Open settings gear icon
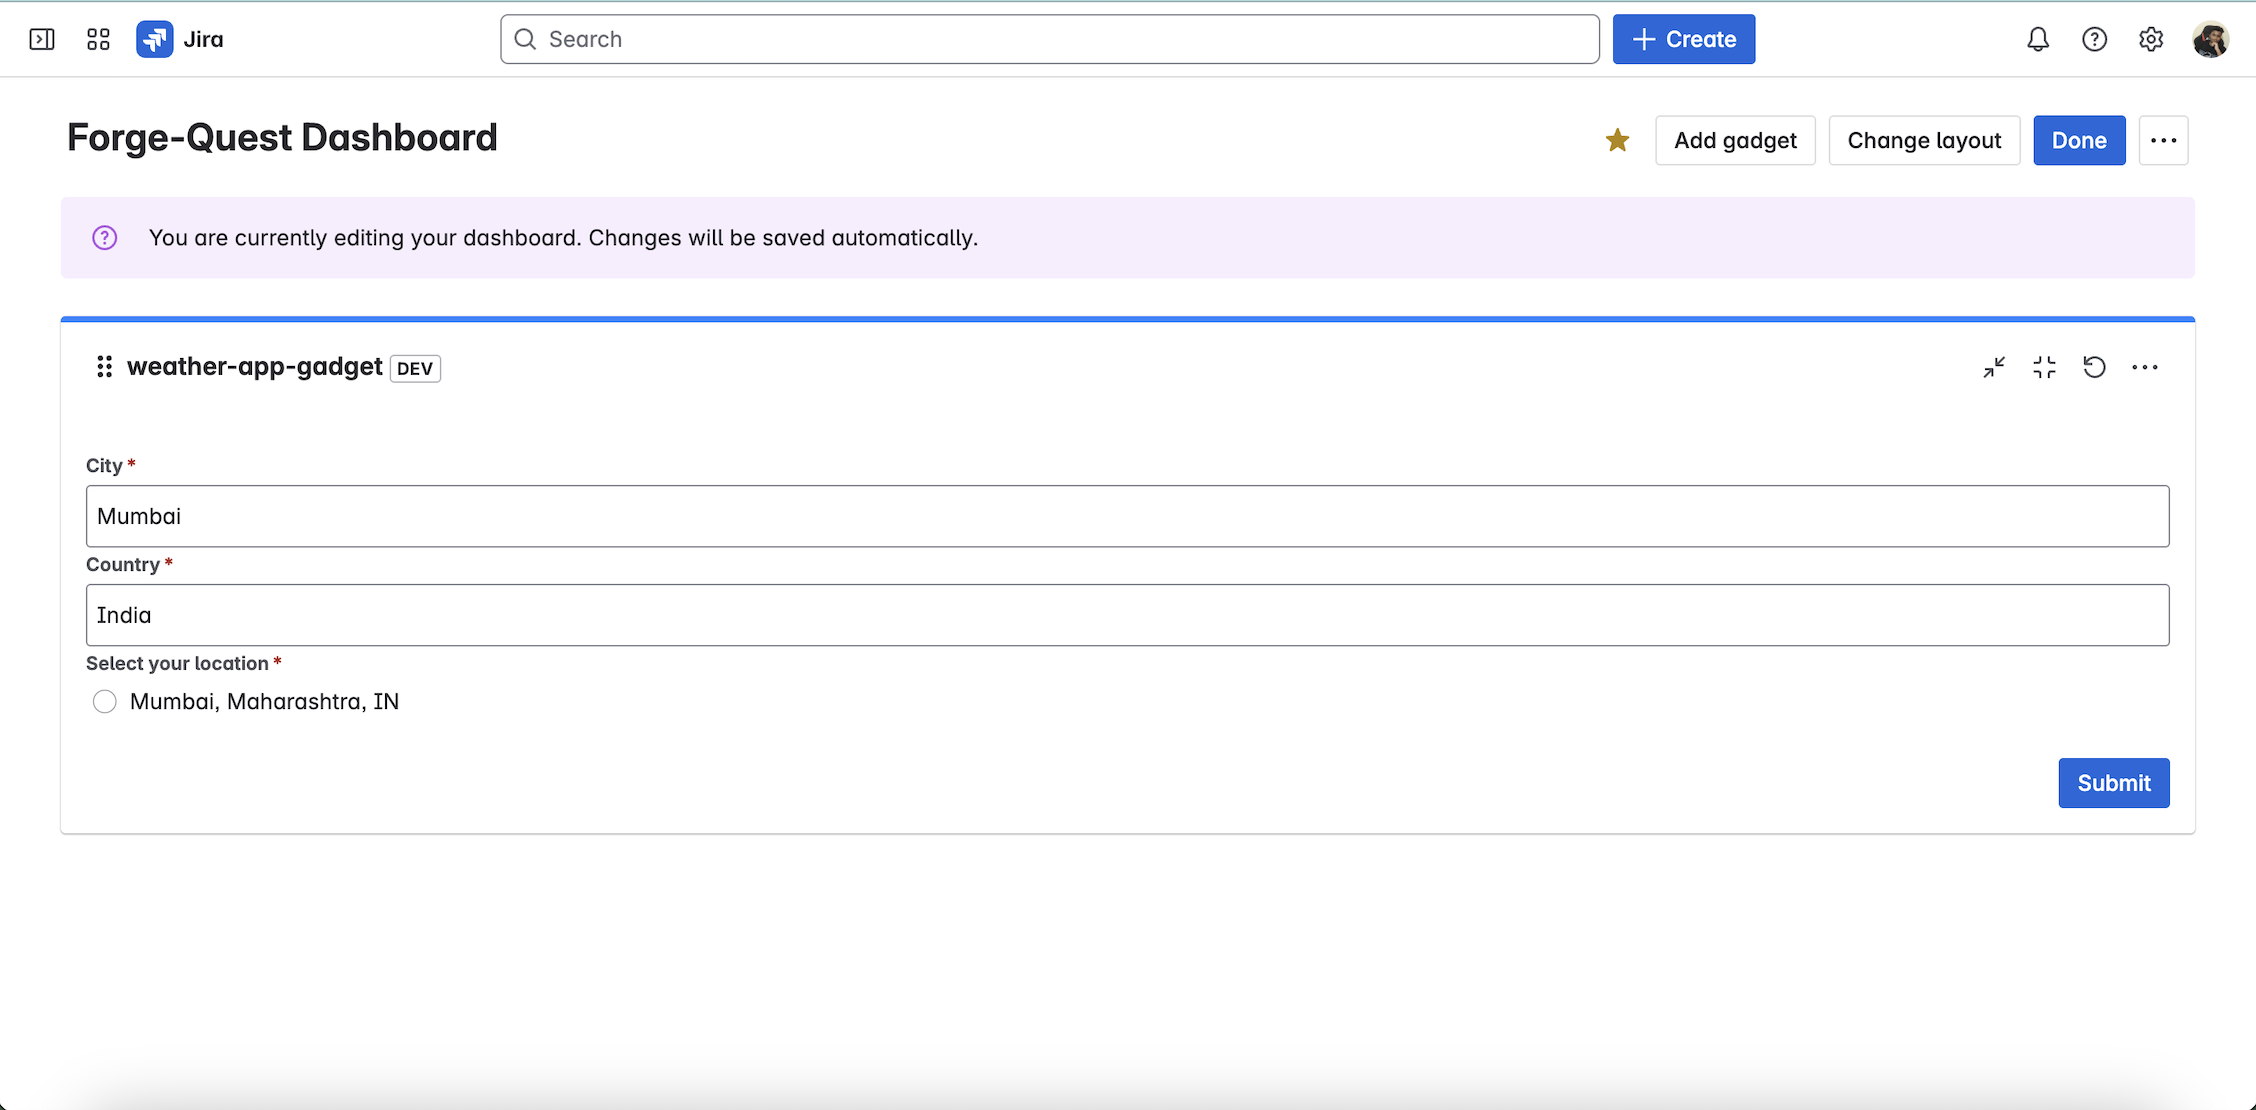 pos(2151,39)
